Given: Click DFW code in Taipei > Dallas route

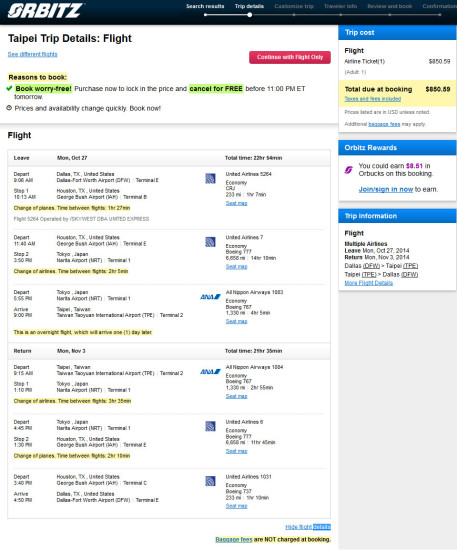Looking at the screenshot, I should (409, 275).
